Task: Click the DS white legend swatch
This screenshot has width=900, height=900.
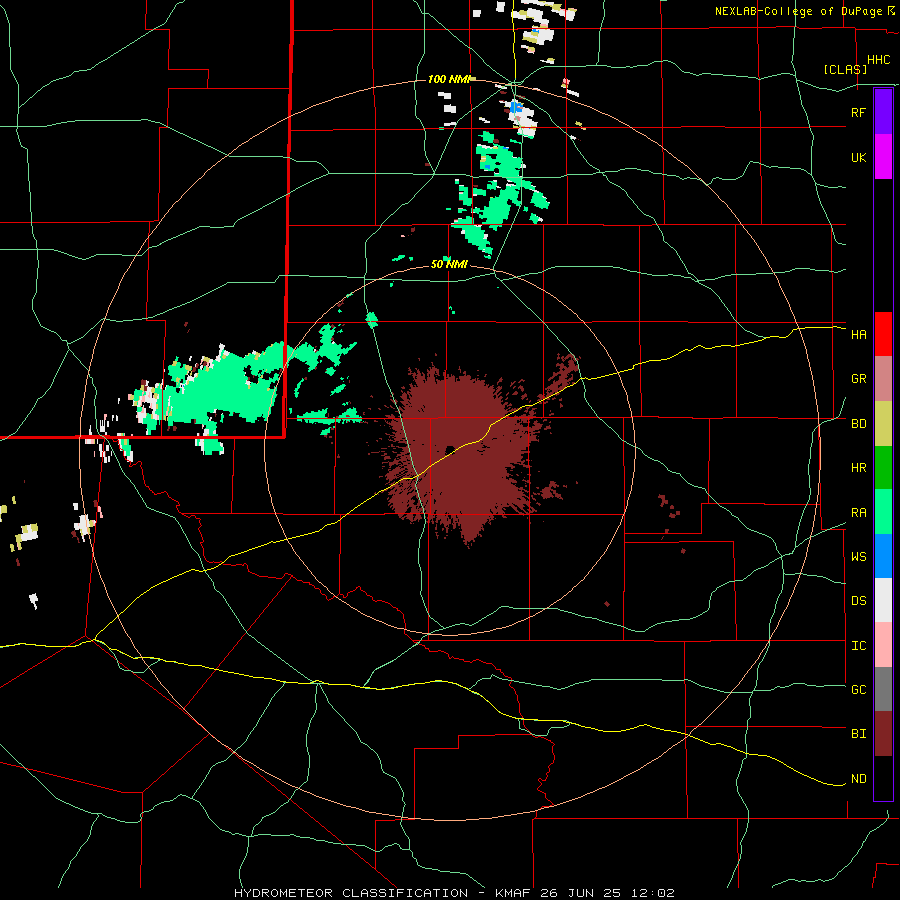Action: [883, 600]
